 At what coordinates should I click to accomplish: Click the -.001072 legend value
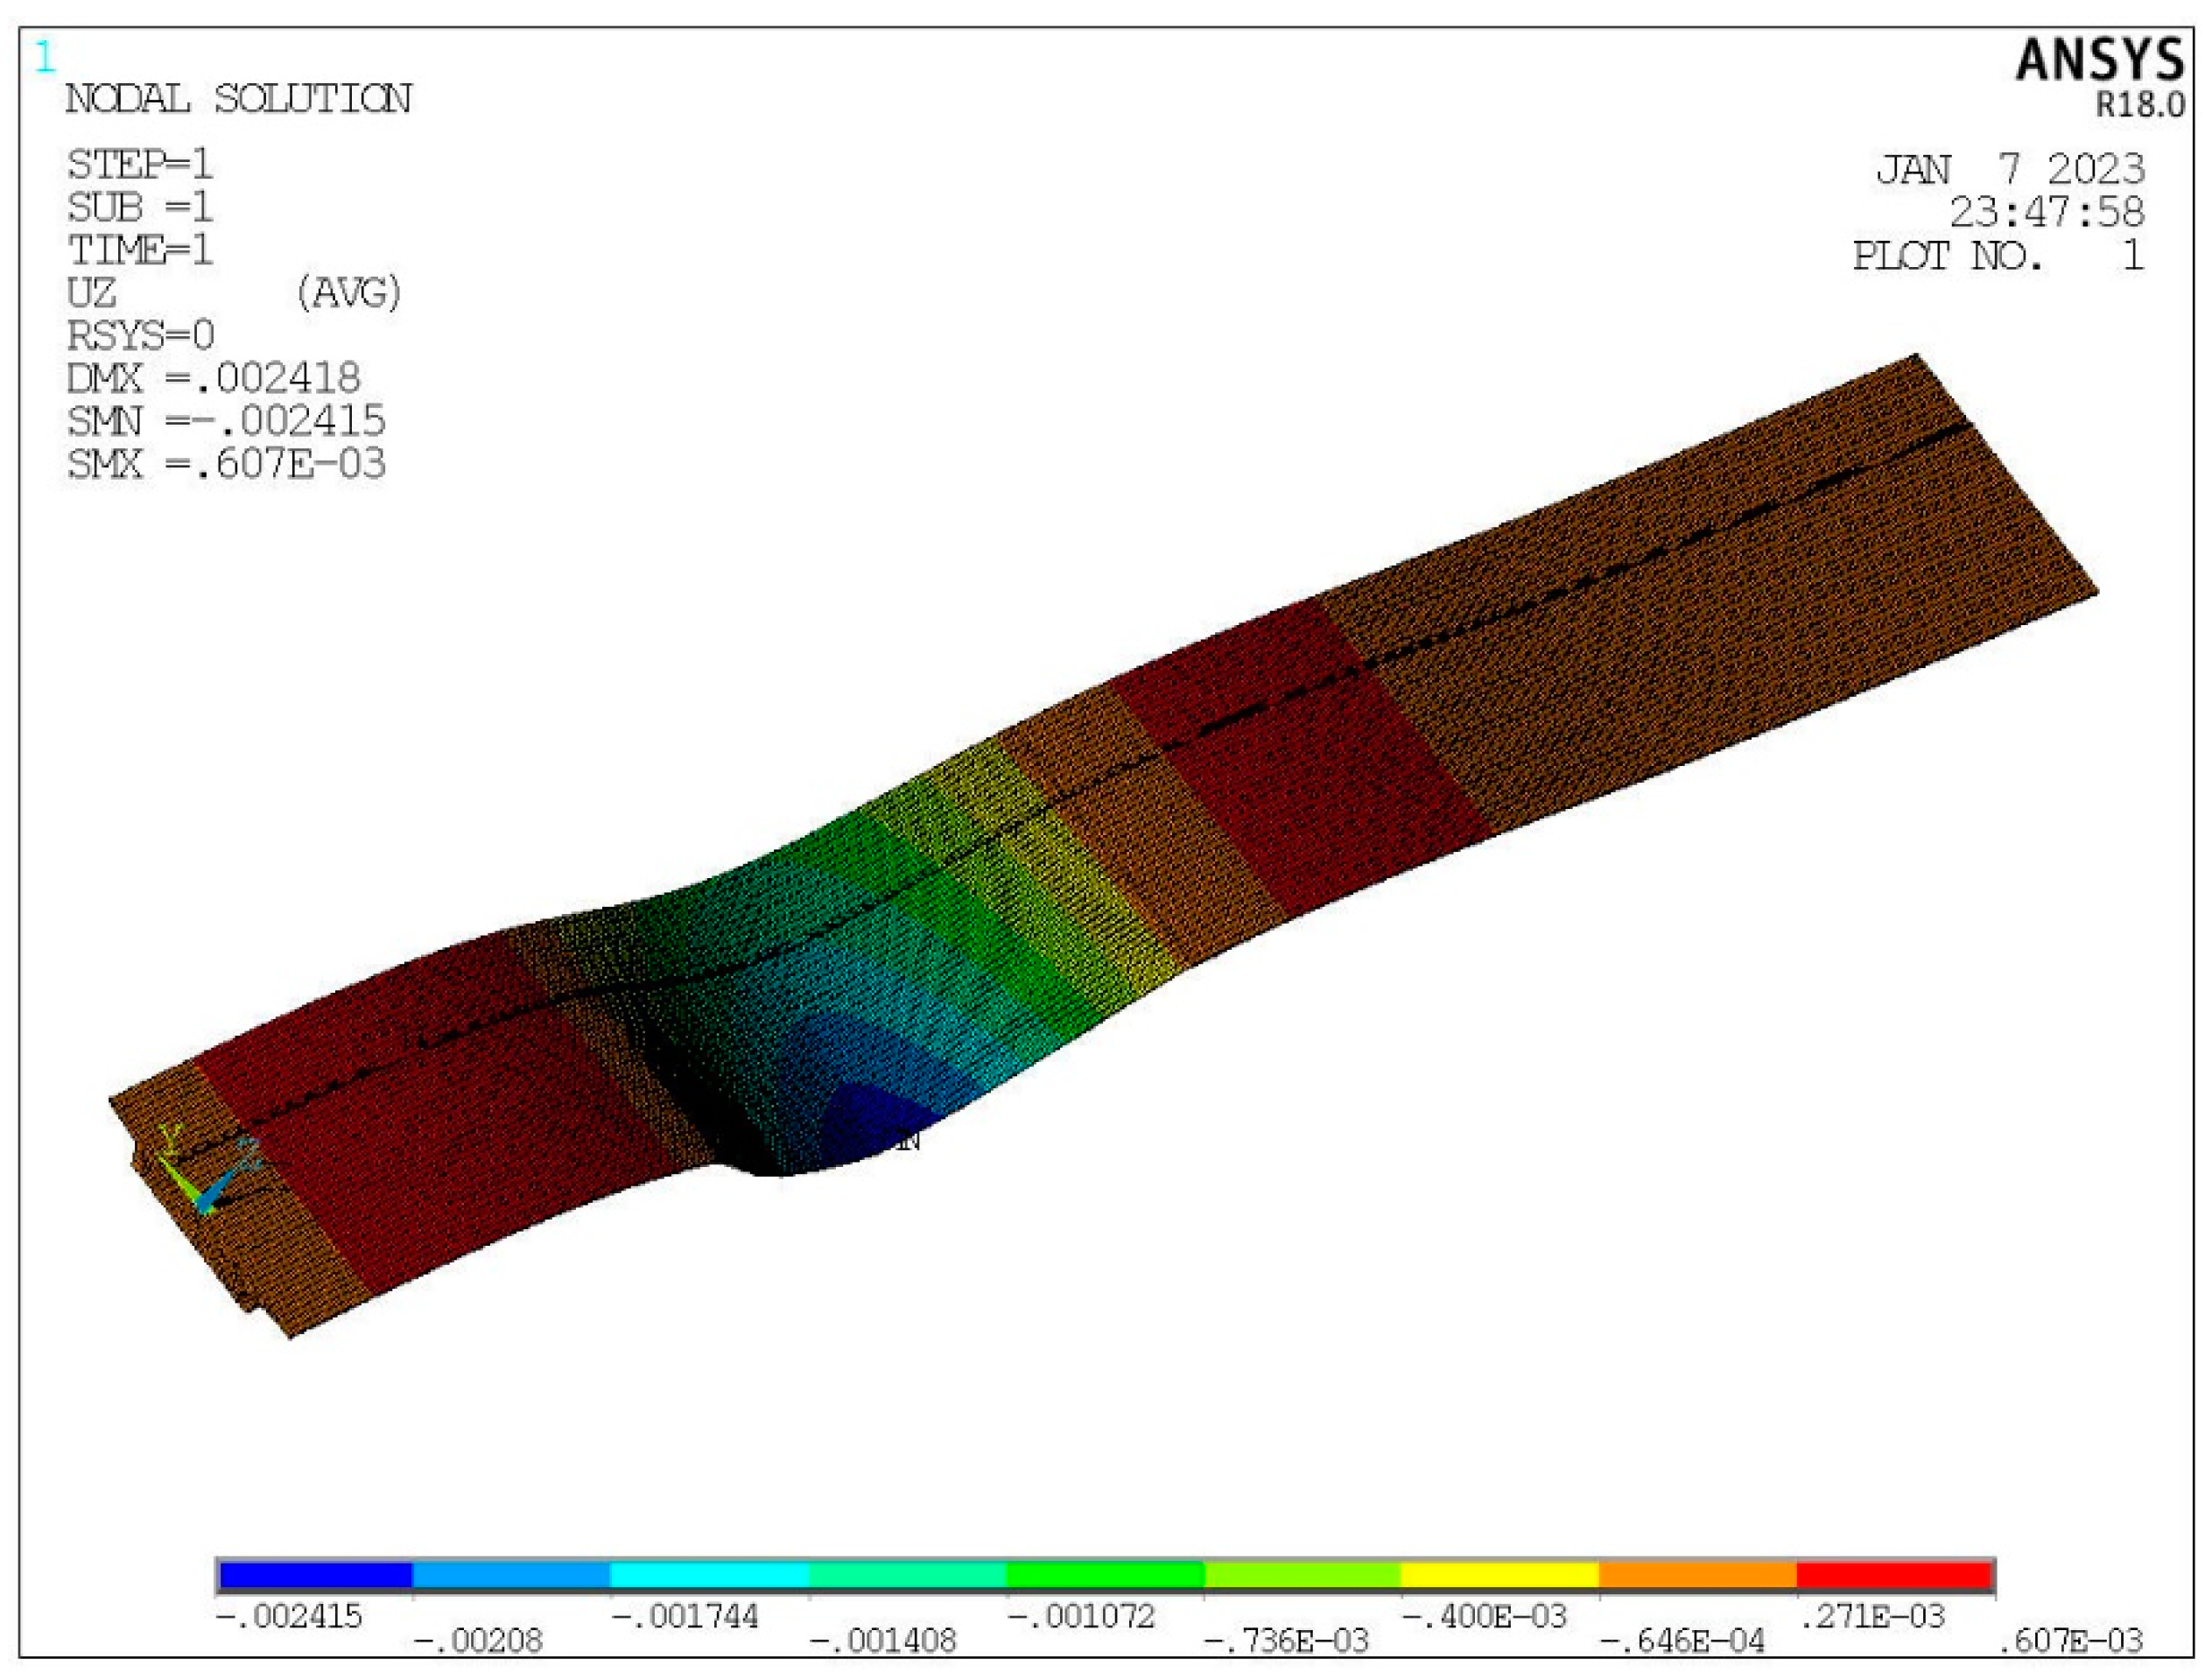pyautogui.click(x=1081, y=1616)
